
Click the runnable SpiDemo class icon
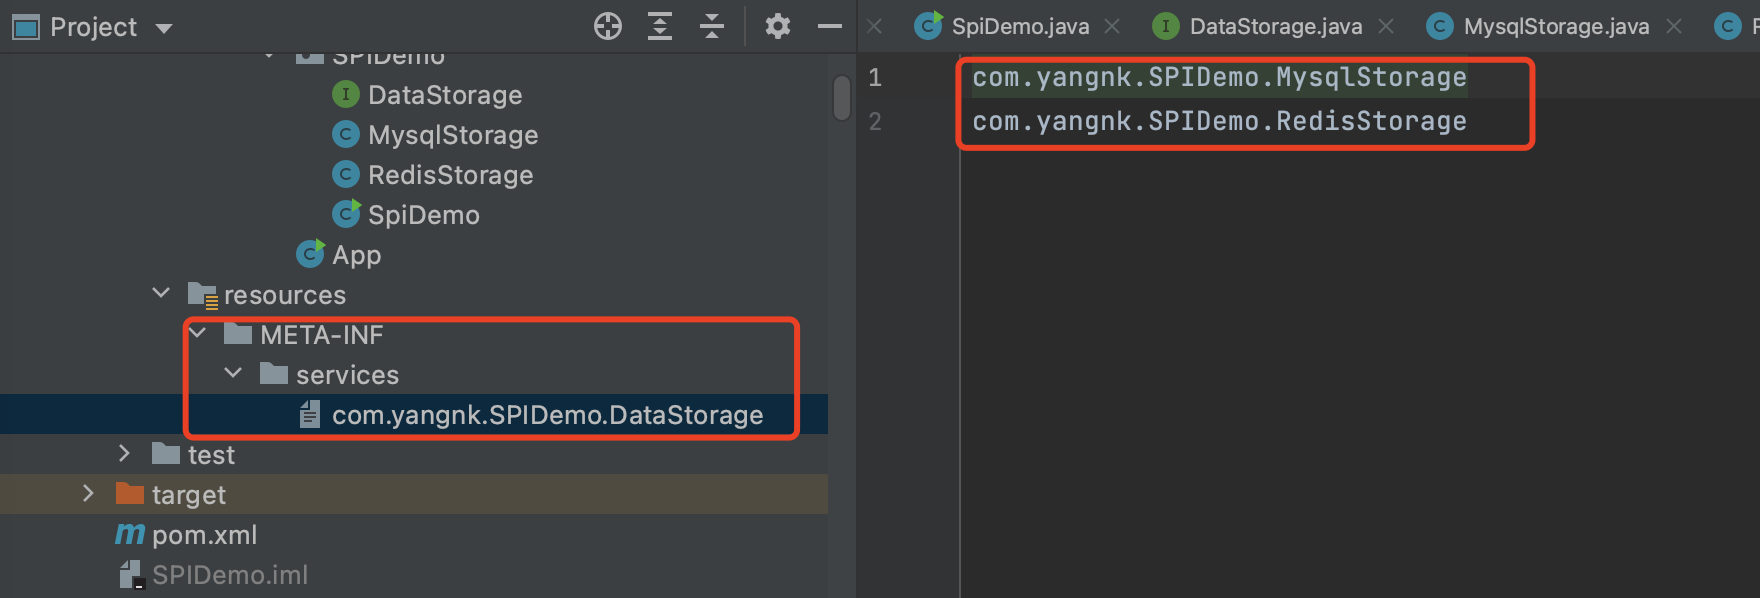[346, 214]
